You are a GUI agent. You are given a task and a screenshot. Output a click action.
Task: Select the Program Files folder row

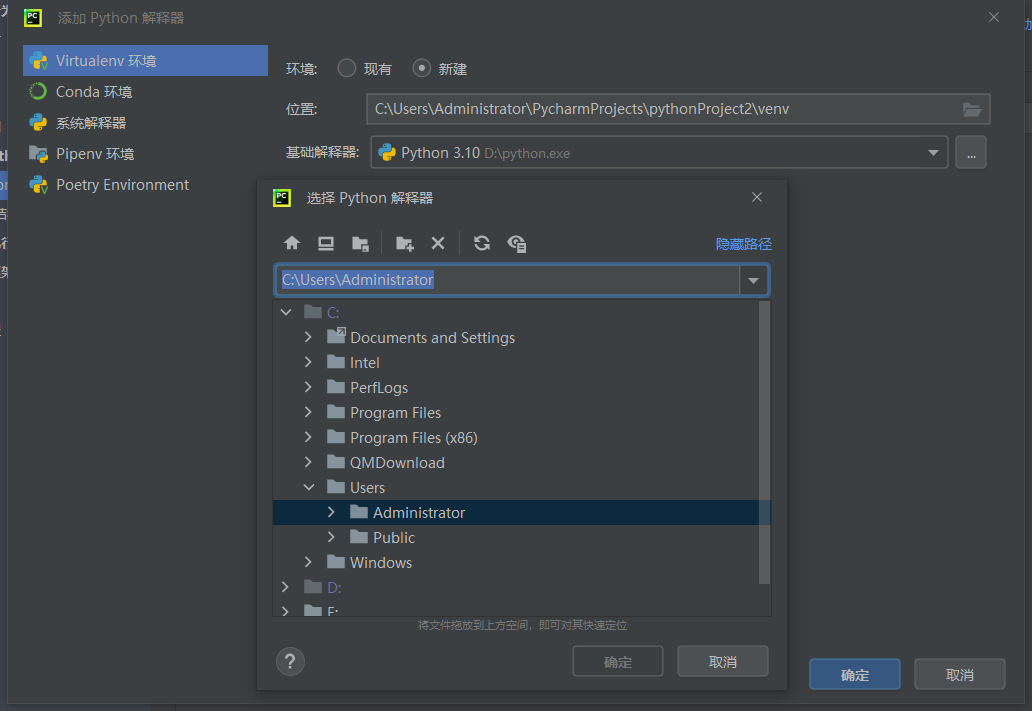click(x=521, y=412)
